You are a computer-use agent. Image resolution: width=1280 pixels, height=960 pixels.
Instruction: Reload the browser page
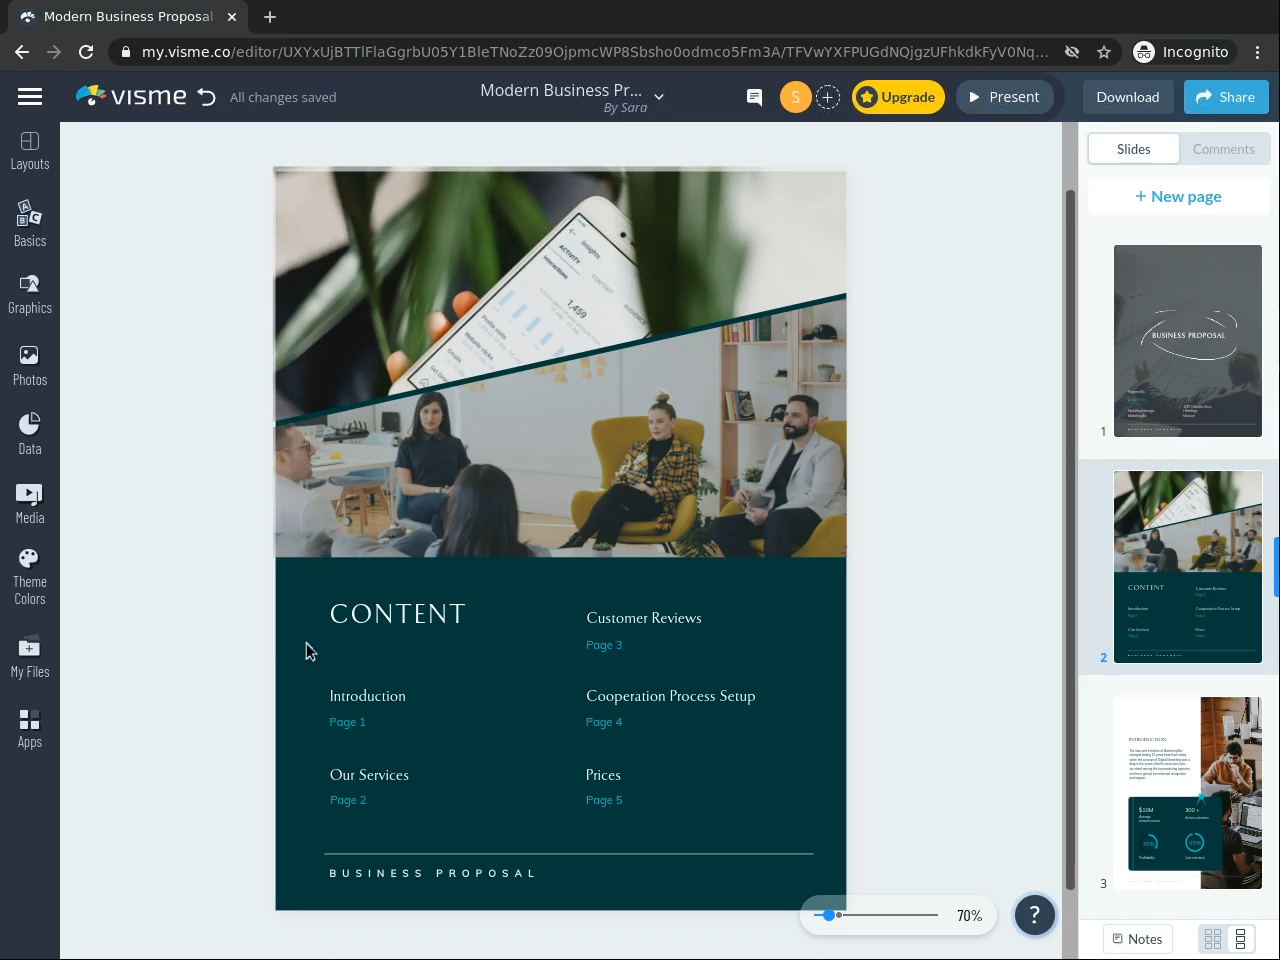click(86, 52)
